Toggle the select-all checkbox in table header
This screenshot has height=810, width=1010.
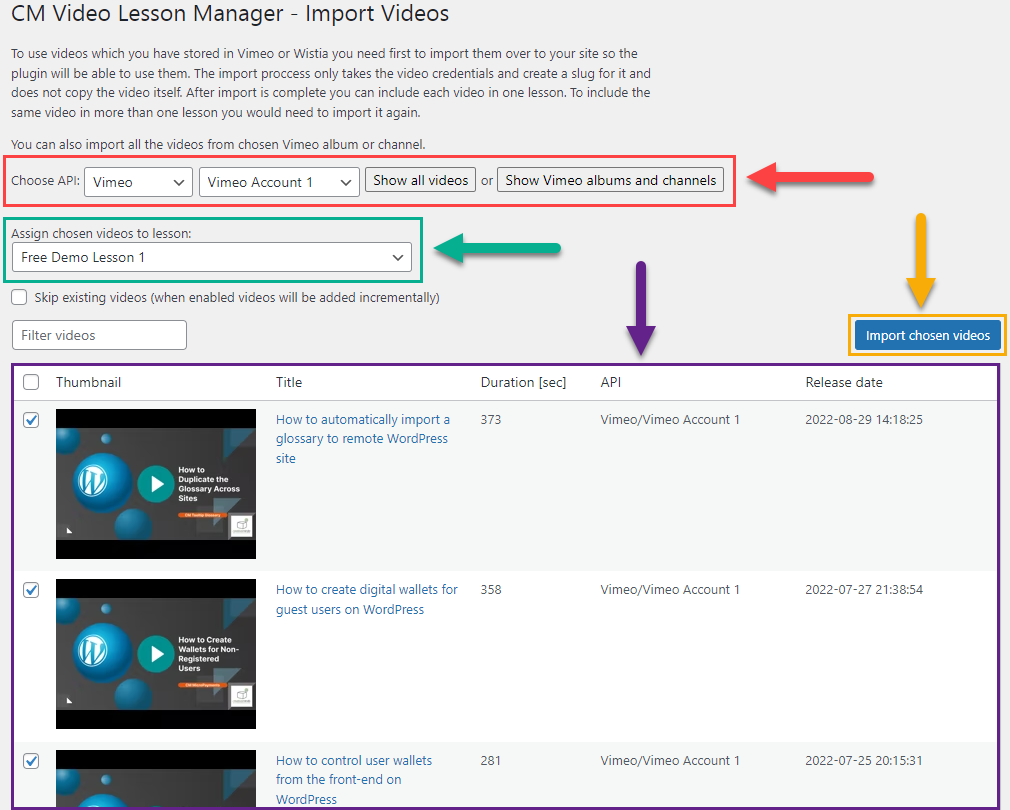(x=31, y=382)
